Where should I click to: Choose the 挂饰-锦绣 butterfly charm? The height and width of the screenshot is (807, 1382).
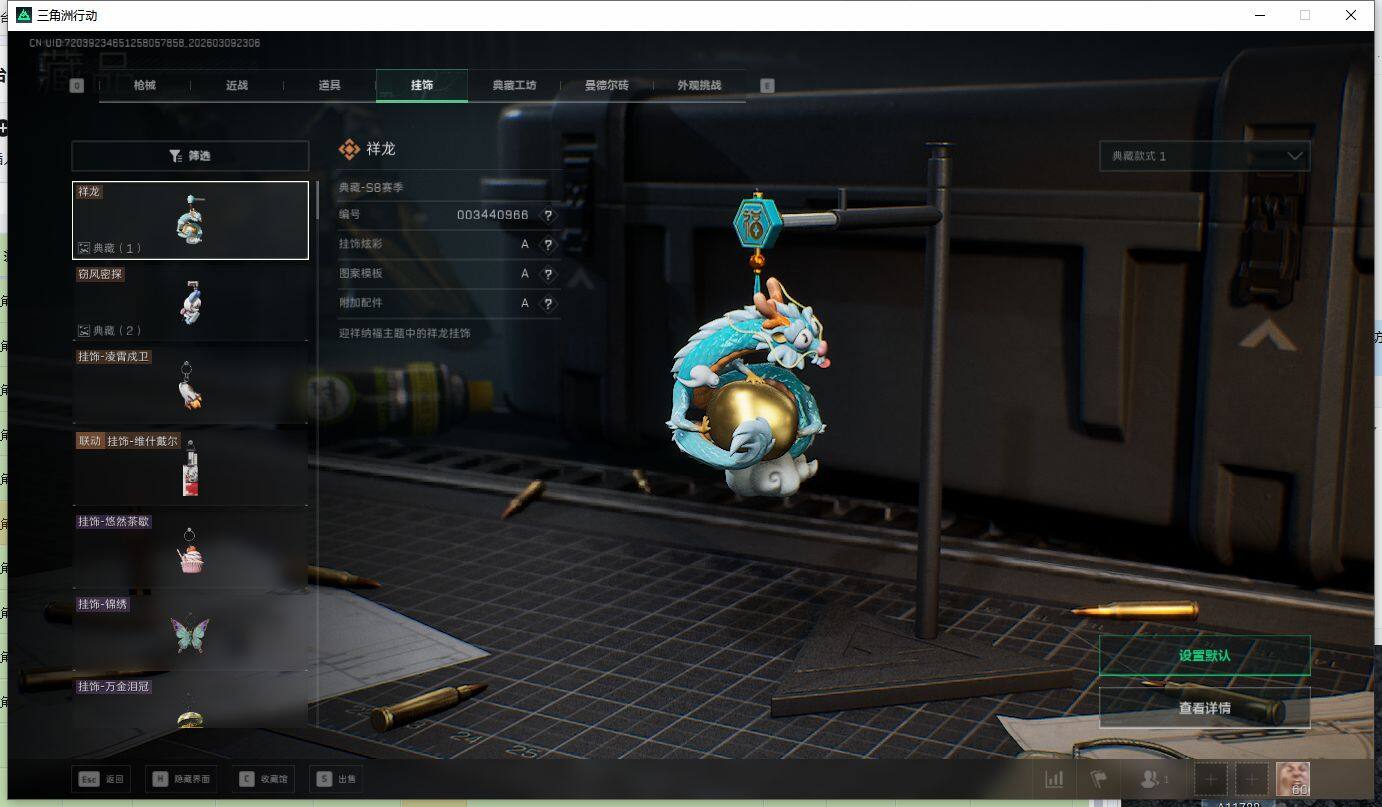click(190, 632)
